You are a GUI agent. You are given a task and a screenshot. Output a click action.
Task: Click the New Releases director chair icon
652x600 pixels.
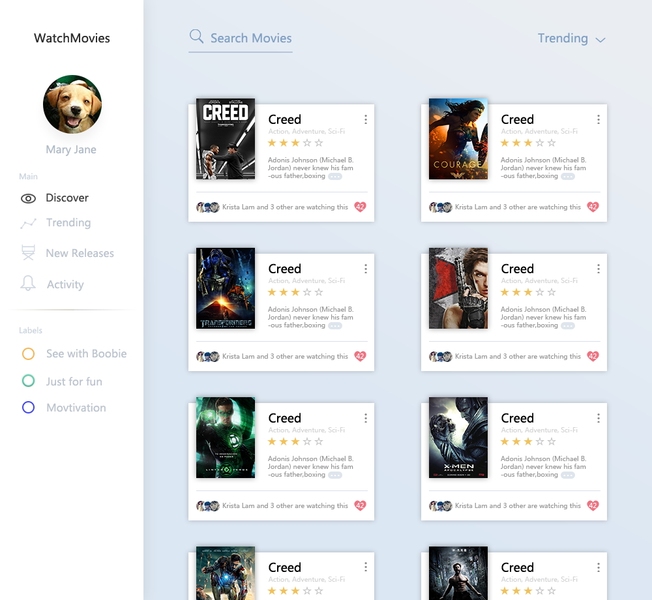click(28, 252)
